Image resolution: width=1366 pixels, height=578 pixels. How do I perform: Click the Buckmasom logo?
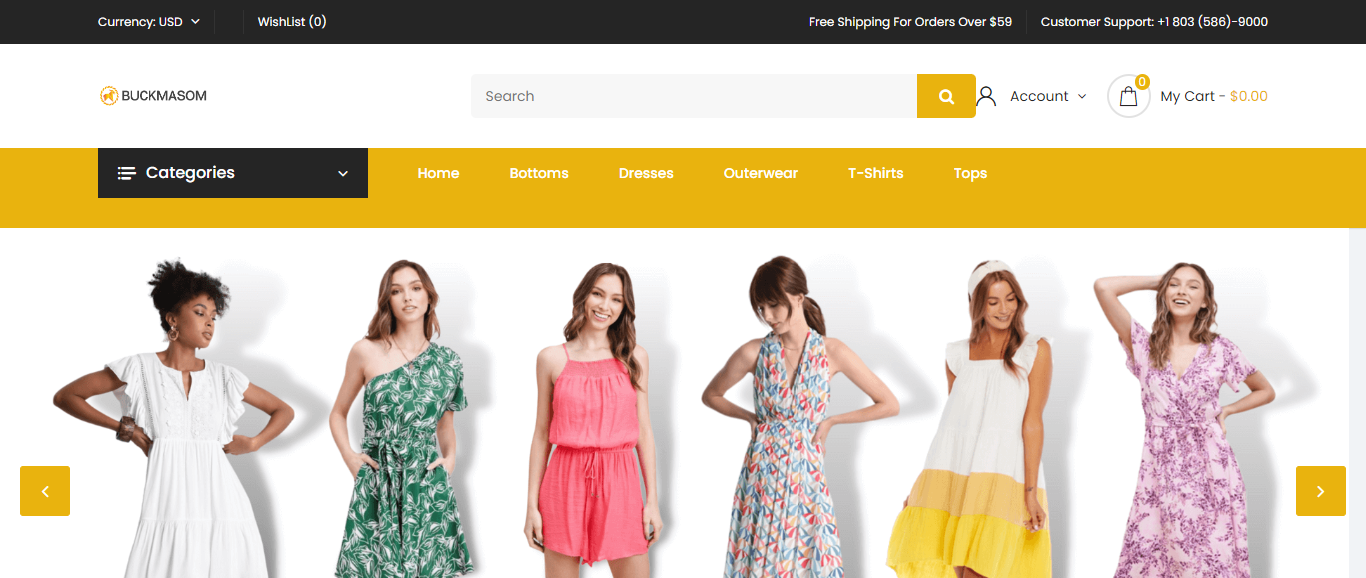(x=153, y=96)
